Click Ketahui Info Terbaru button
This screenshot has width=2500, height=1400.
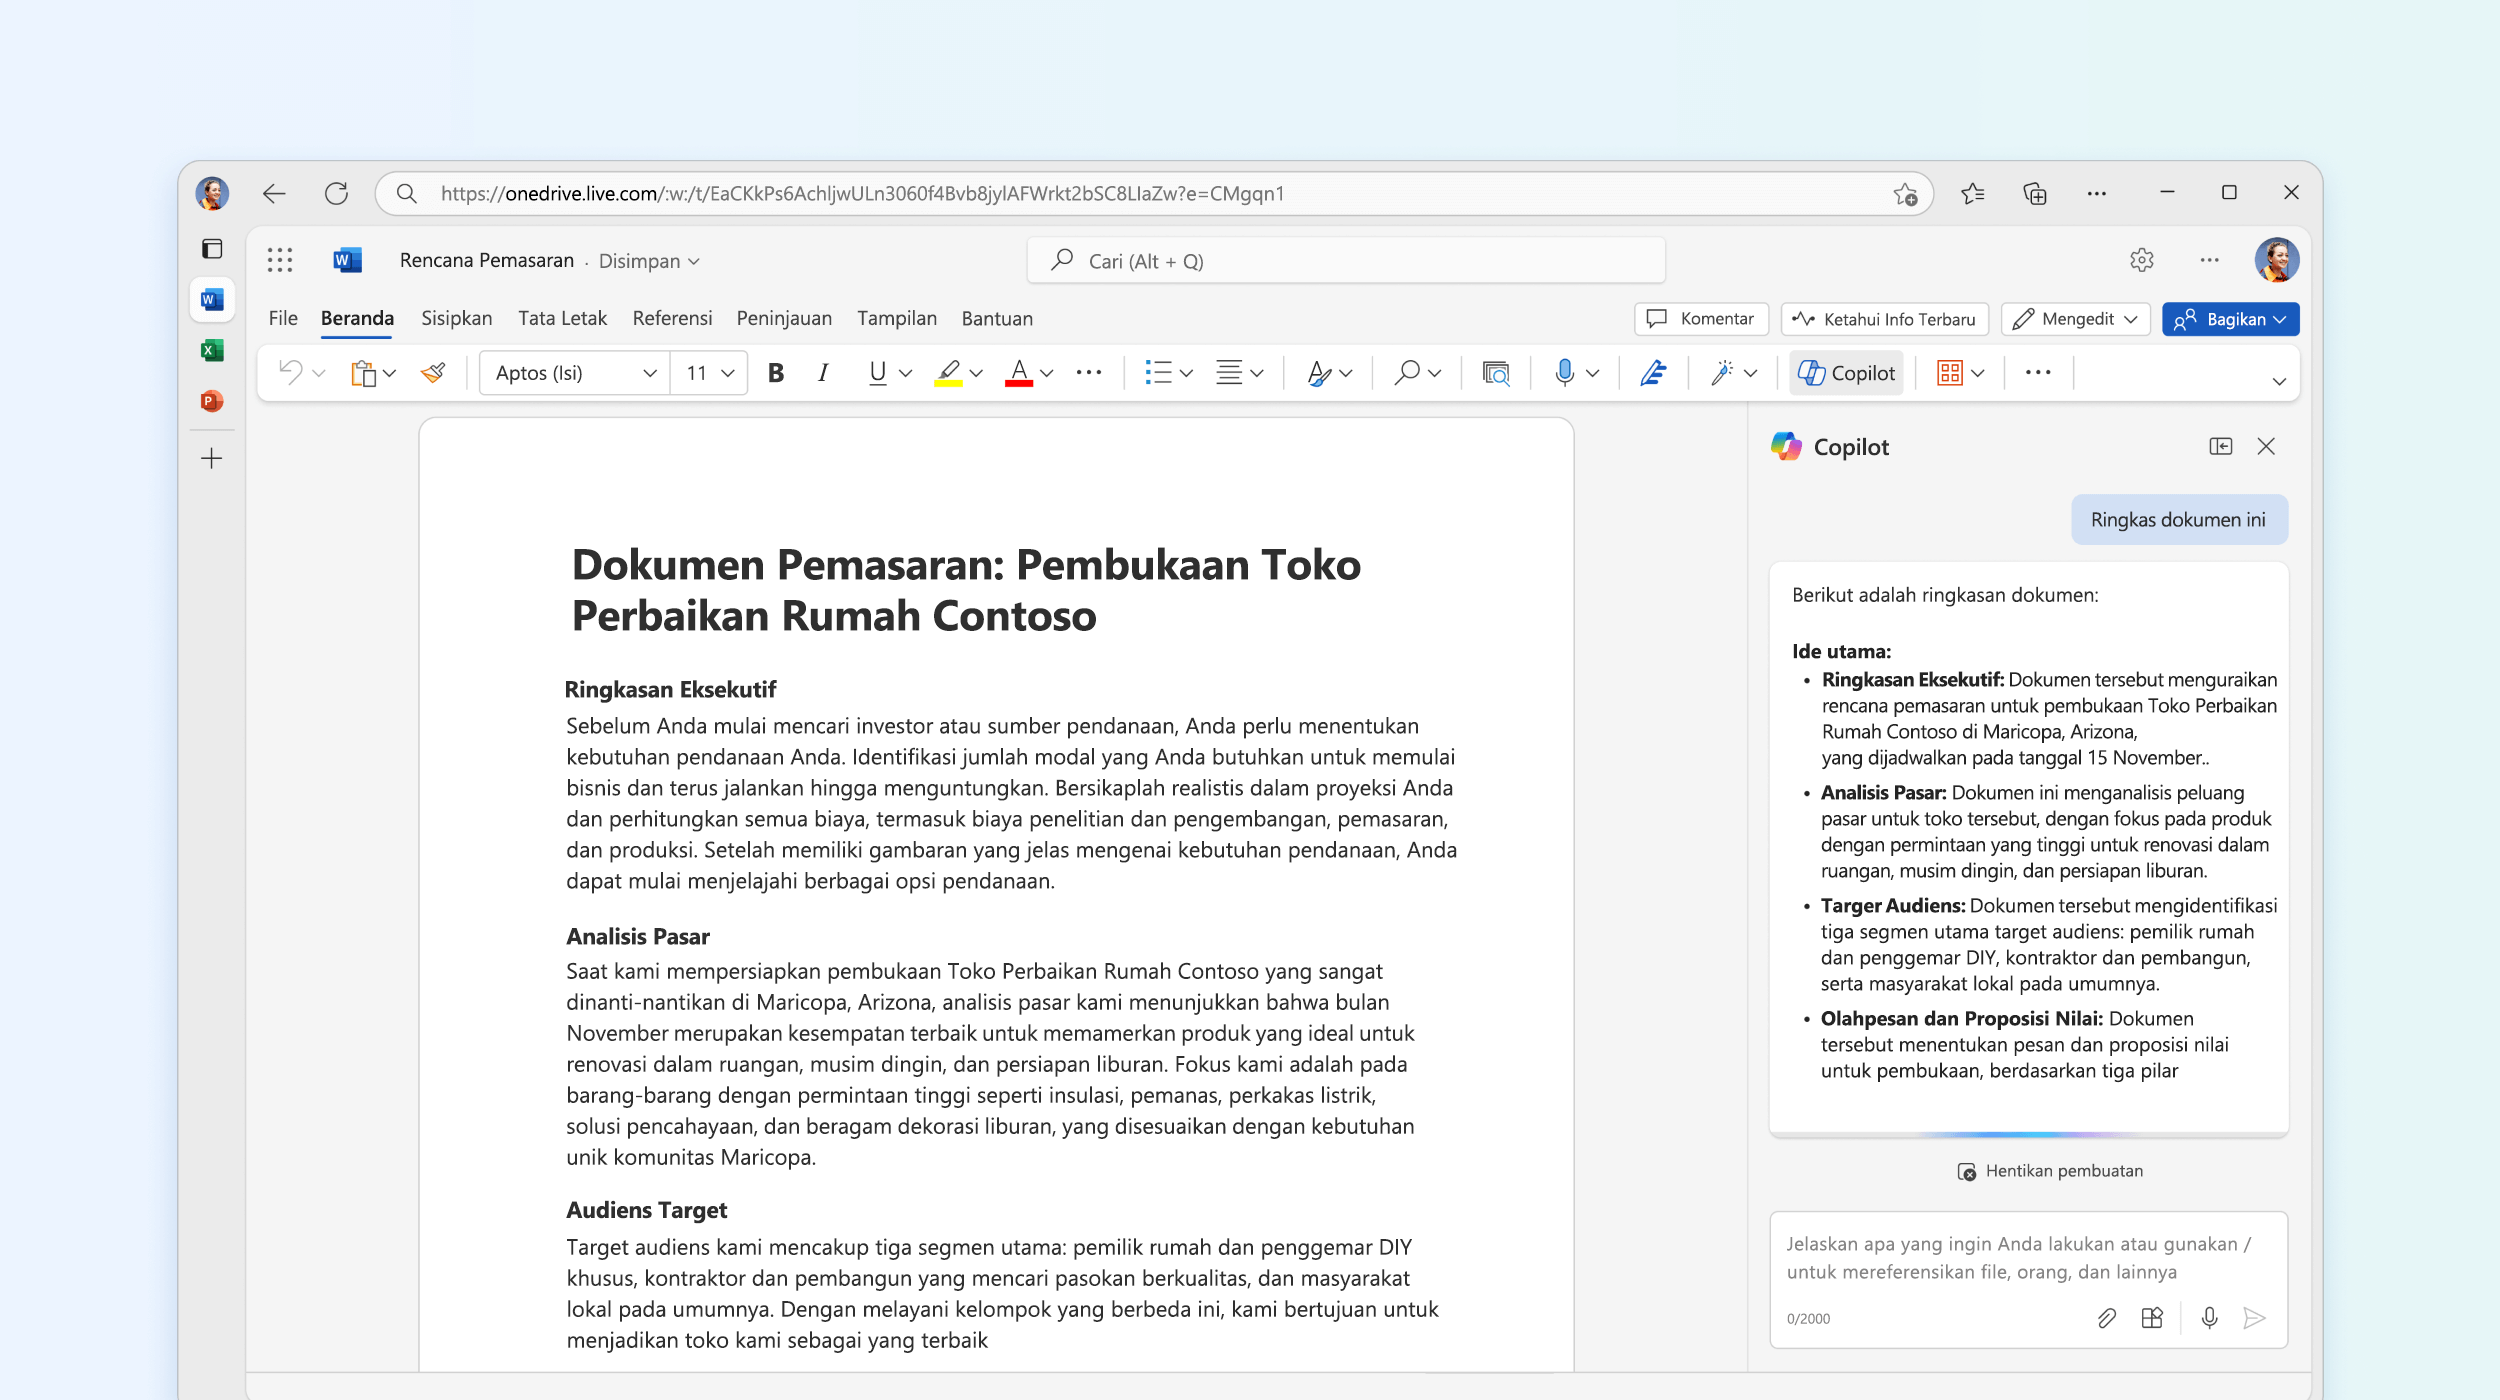1884,319
